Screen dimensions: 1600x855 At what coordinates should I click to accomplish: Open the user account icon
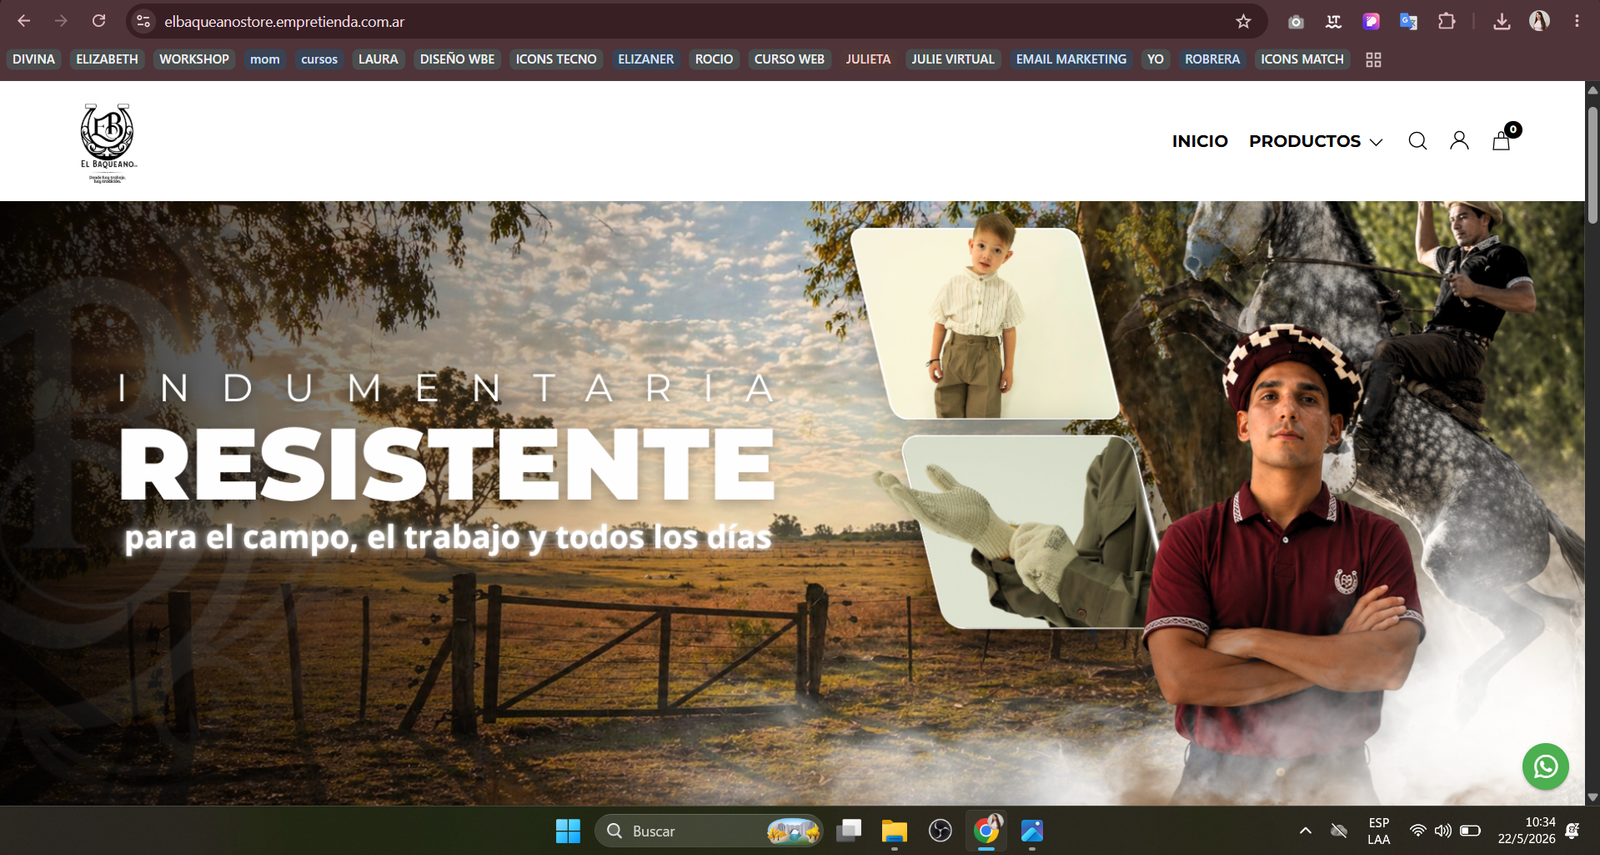tap(1459, 141)
